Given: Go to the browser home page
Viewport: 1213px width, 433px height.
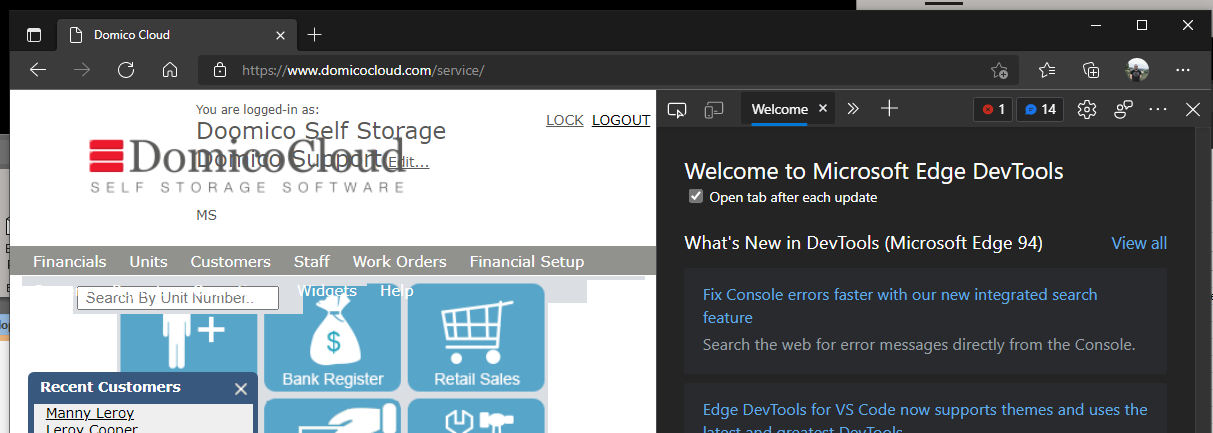Looking at the screenshot, I should tap(170, 70).
